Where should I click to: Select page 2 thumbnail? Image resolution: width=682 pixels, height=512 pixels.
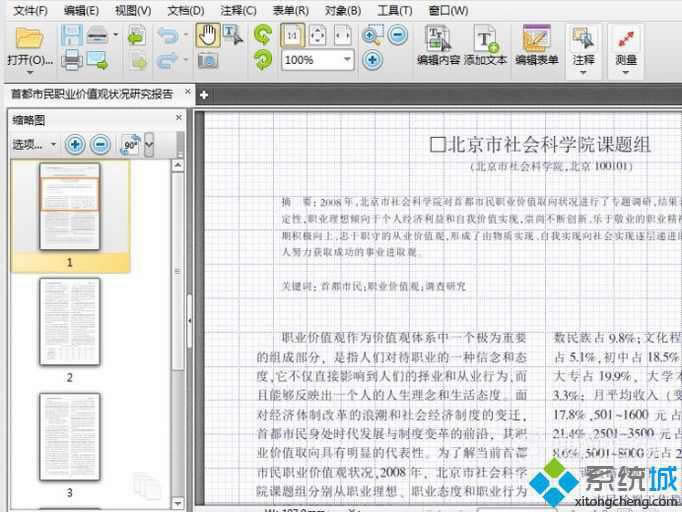point(70,321)
